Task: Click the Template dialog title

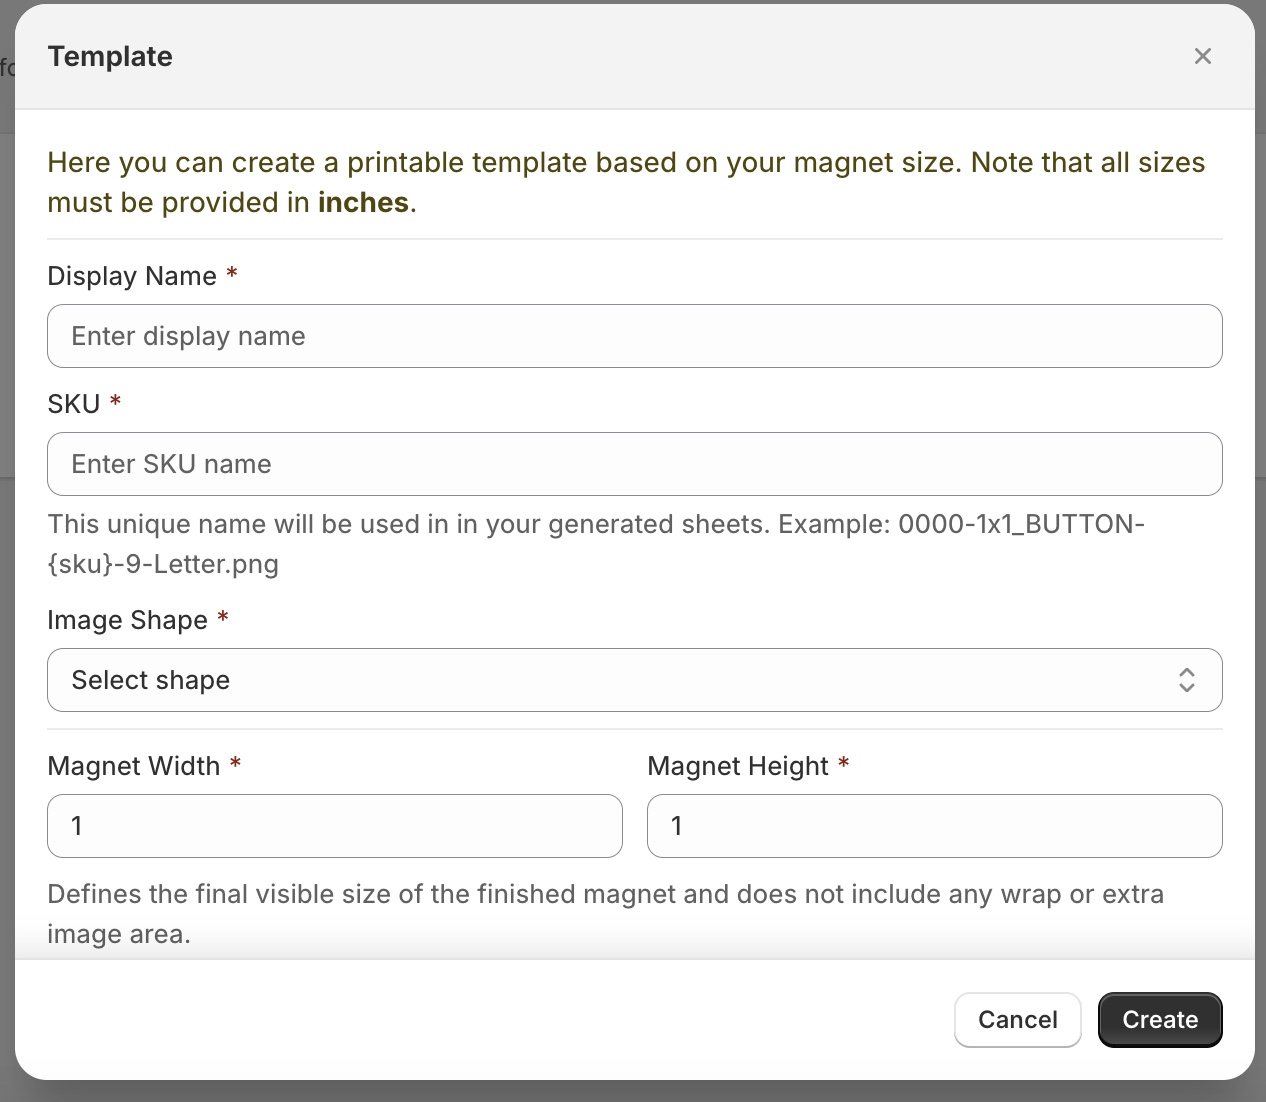Action: [110, 57]
